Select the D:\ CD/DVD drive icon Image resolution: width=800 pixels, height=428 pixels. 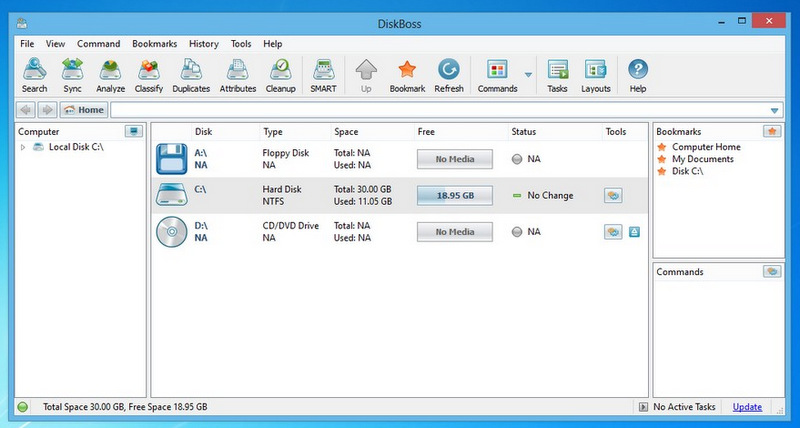click(171, 232)
